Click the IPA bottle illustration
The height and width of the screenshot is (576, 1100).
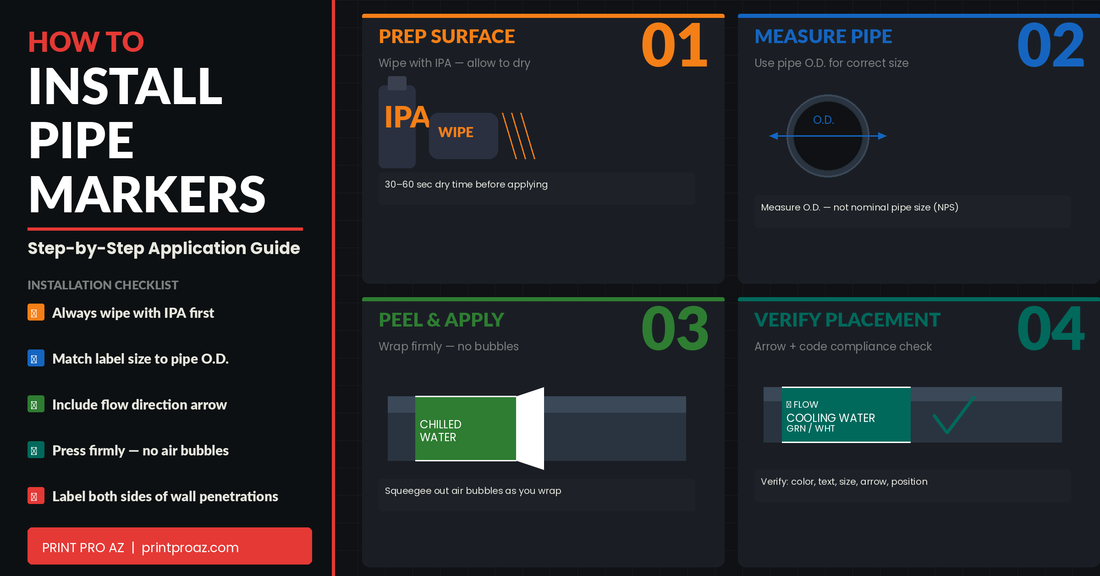397,125
